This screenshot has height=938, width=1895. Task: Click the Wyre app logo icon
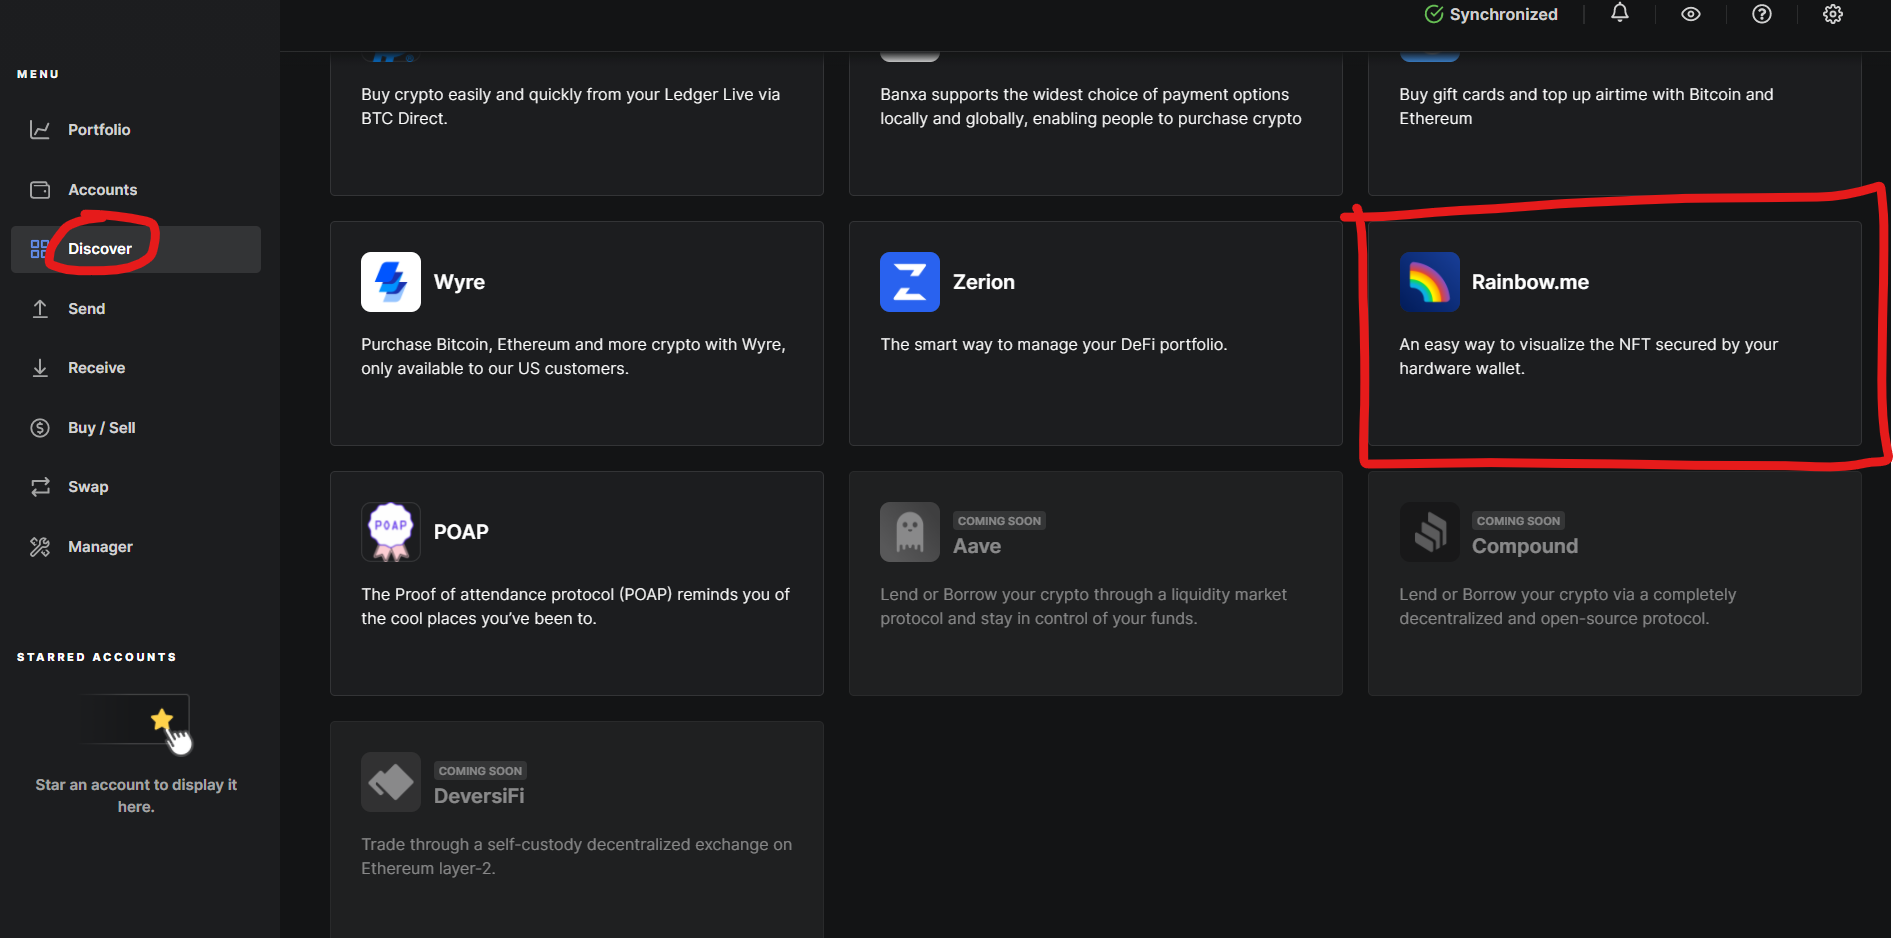coord(390,282)
